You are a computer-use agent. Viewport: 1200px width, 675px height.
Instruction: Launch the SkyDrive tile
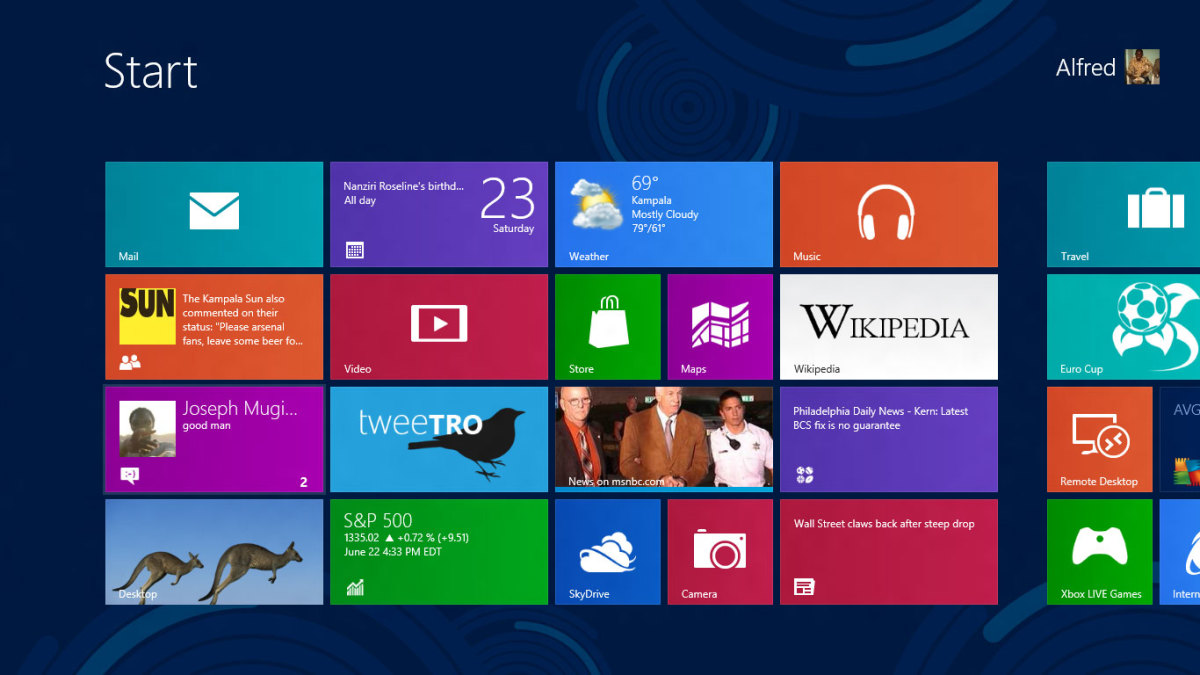tap(607, 551)
